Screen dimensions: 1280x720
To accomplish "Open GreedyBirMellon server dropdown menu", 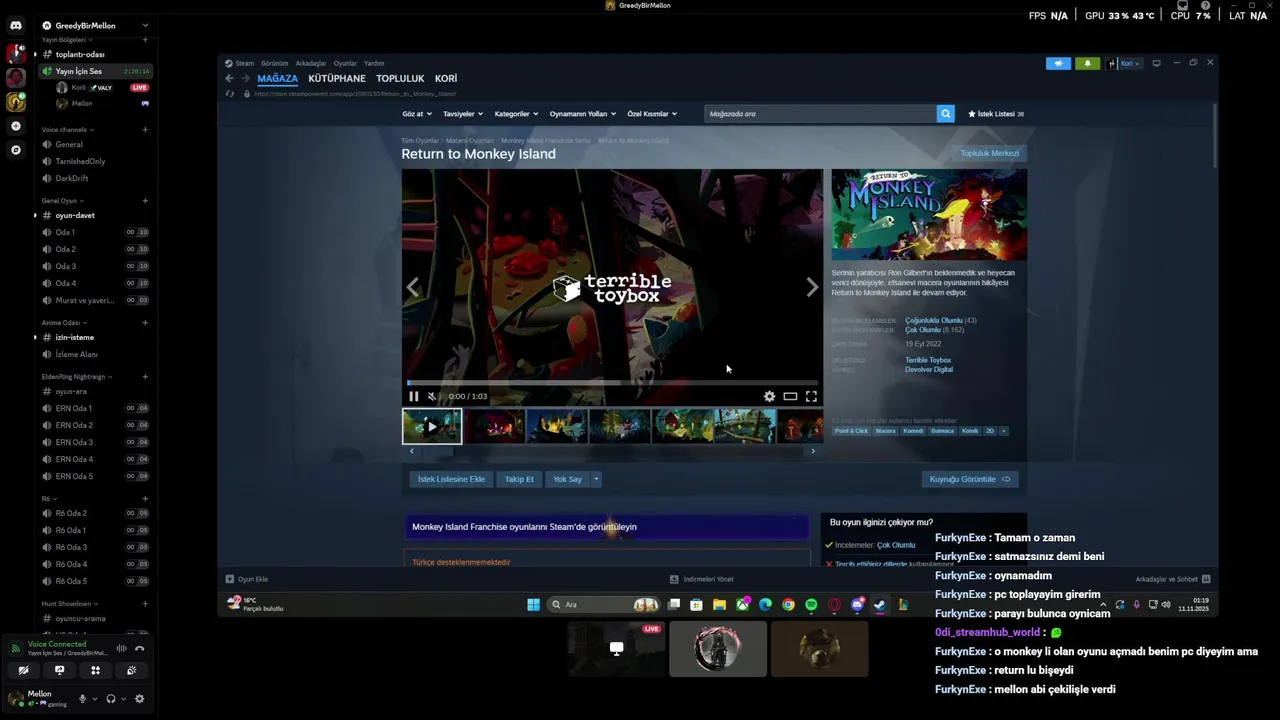I will click(145, 25).
